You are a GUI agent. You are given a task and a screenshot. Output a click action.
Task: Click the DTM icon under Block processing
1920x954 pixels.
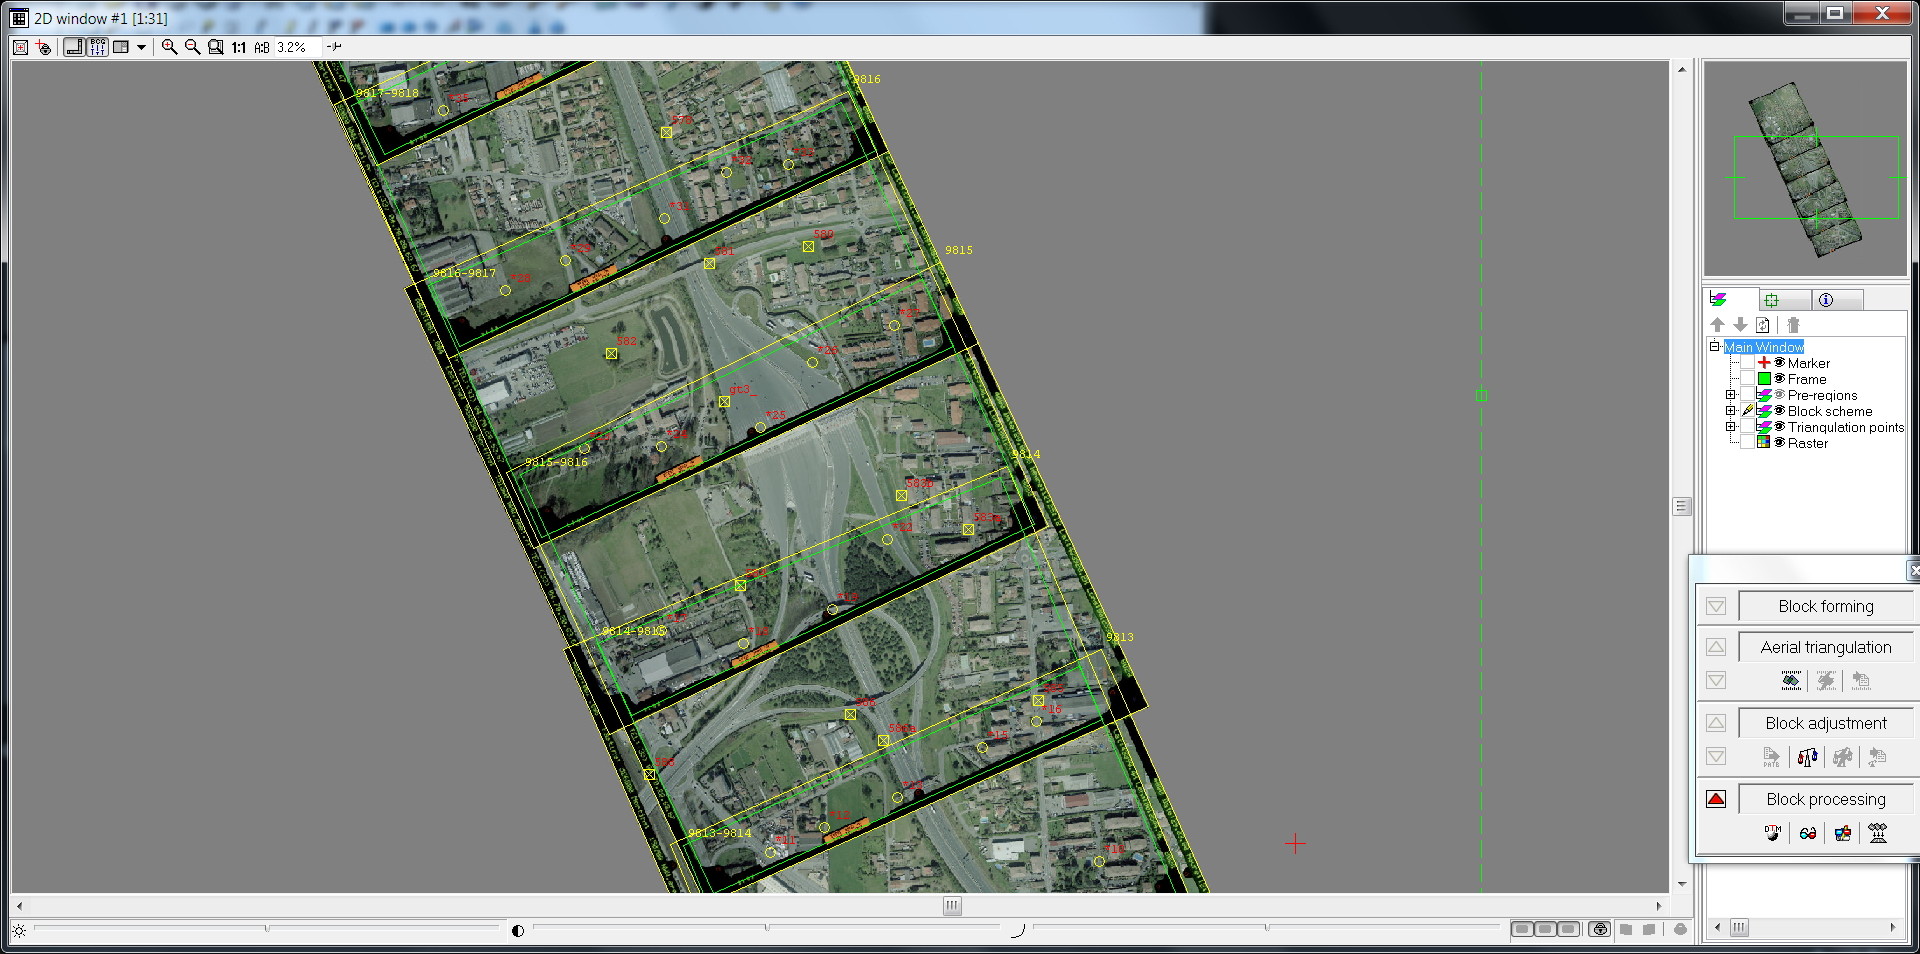coord(1773,833)
